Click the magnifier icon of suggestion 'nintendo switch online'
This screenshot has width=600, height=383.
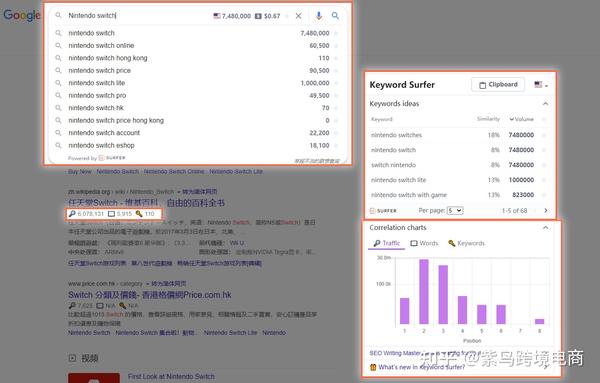click(x=58, y=46)
